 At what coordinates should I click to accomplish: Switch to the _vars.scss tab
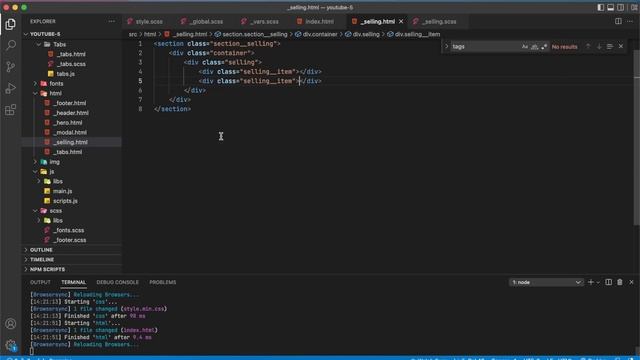pyautogui.click(x=264, y=21)
